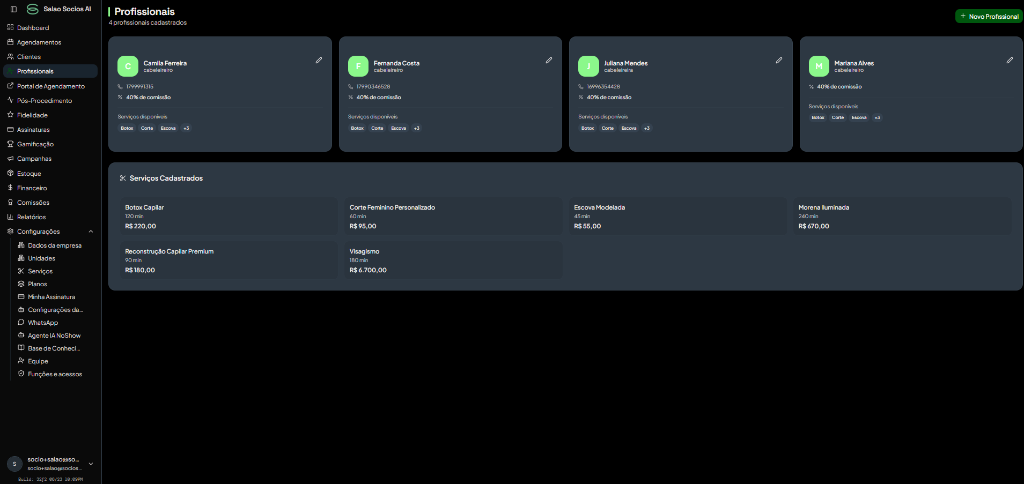This screenshot has width=1024, height=484.
Task: Collapse the Configurações section chevron
Action: (91, 231)
